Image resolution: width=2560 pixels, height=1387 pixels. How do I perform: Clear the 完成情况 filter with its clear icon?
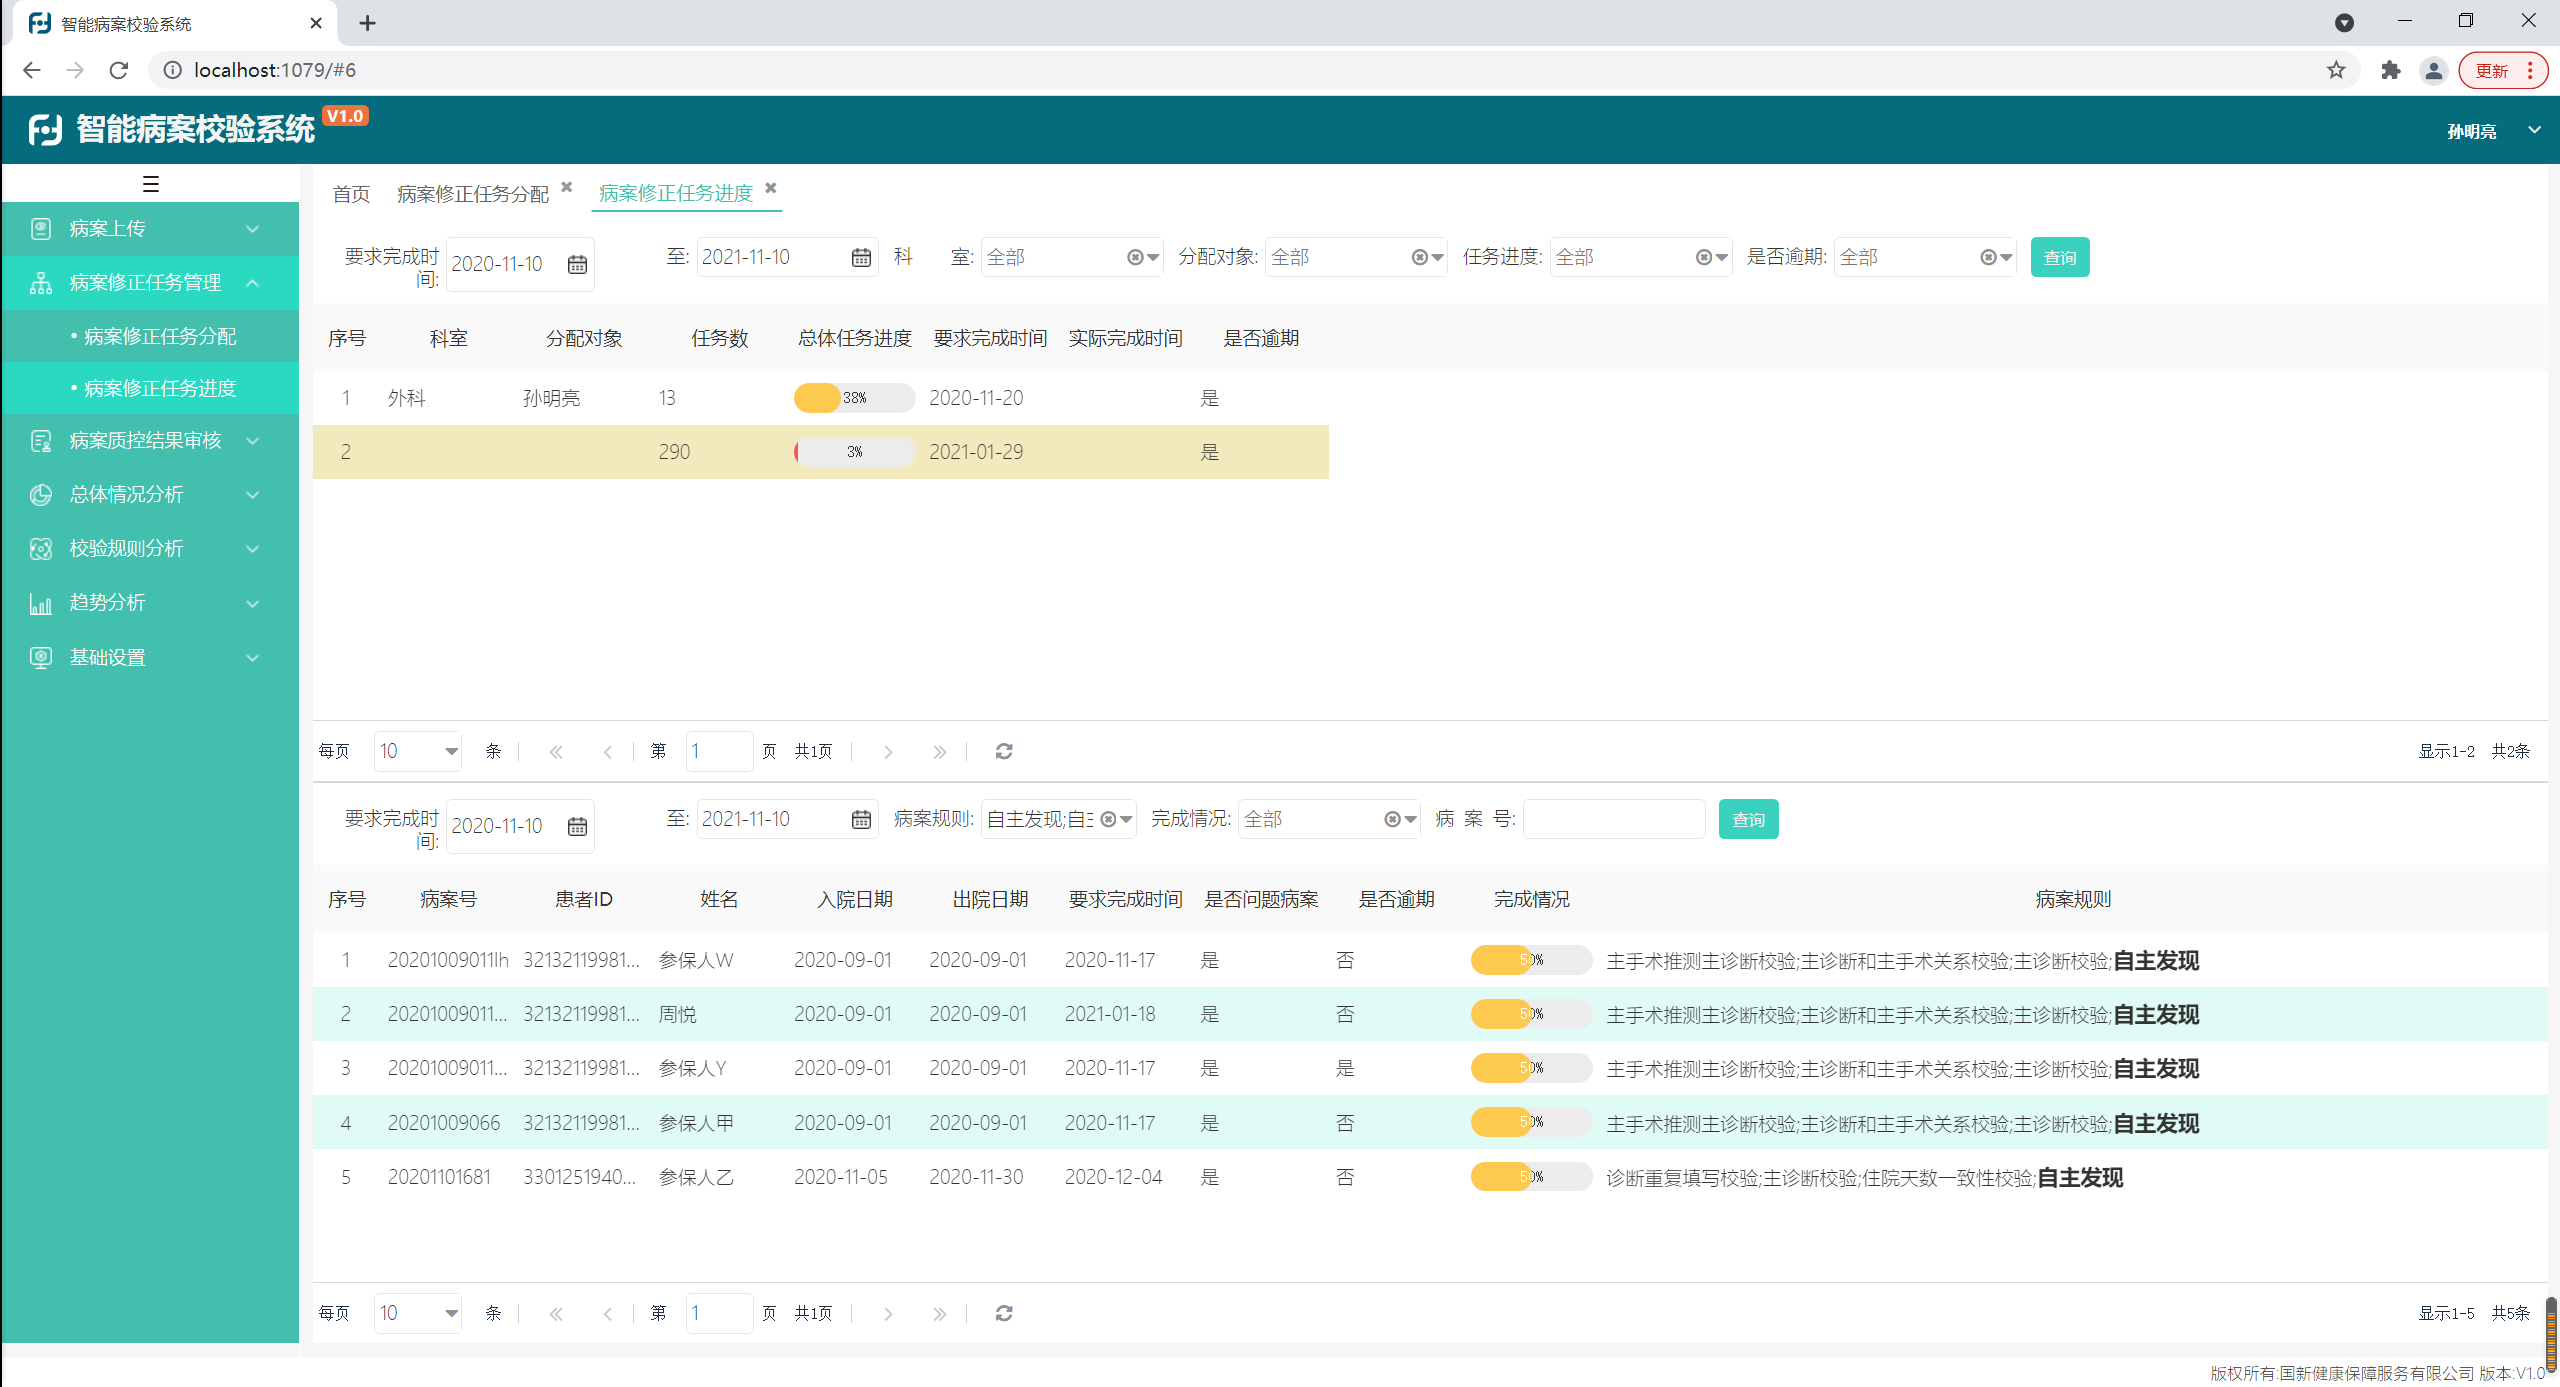[x=1391, y=820]
